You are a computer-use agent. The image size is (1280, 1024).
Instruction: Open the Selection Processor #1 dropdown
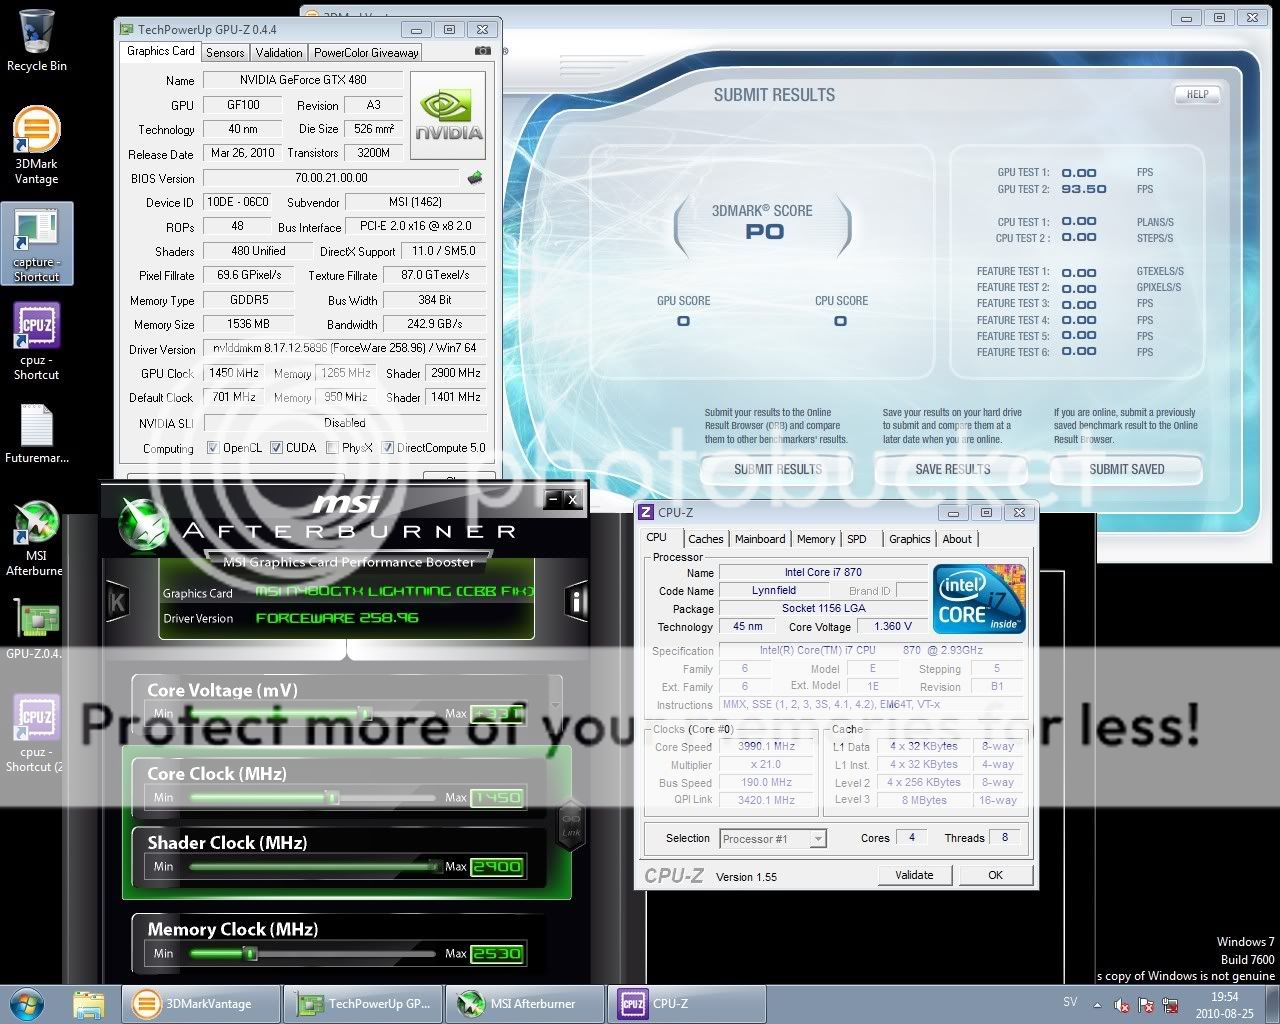pyautogui.click(x=772, y=838)
